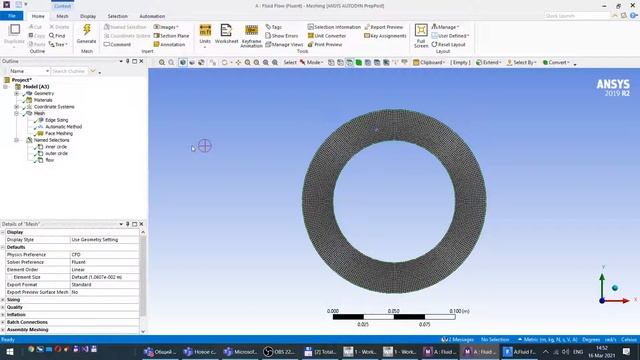Click the Search Outline field
The width and height of the screenshot is (640, 360).
click(x=69, y=71)
